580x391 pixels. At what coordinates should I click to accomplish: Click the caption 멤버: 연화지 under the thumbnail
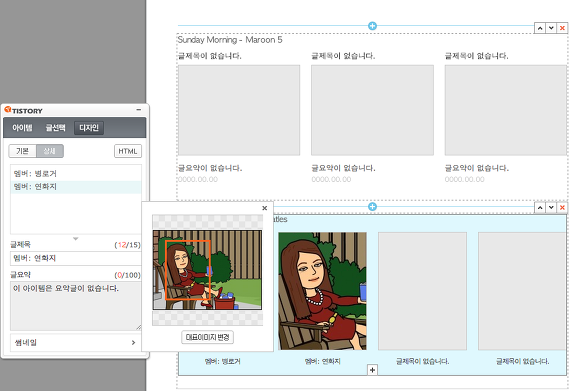(322, 361)
